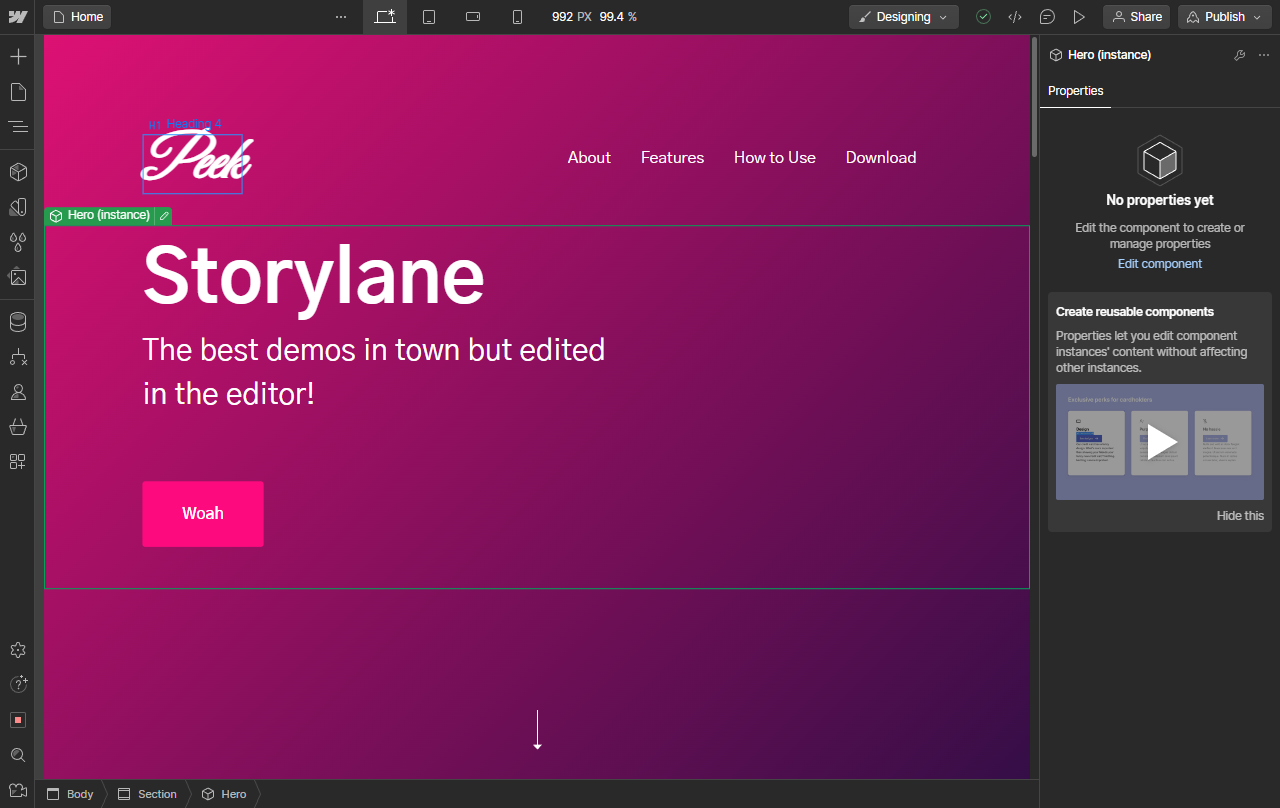Click Hide this in the tips card

(1240, 516)
